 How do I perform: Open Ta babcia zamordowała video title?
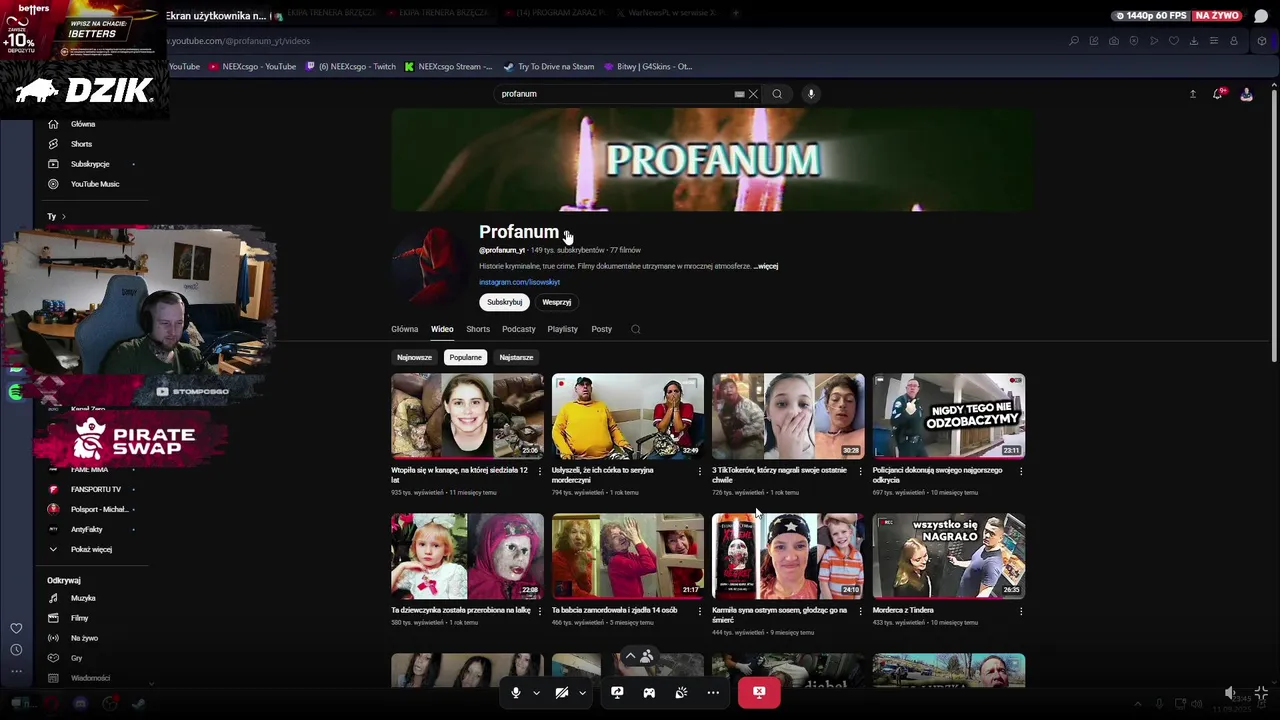(615, 610)
